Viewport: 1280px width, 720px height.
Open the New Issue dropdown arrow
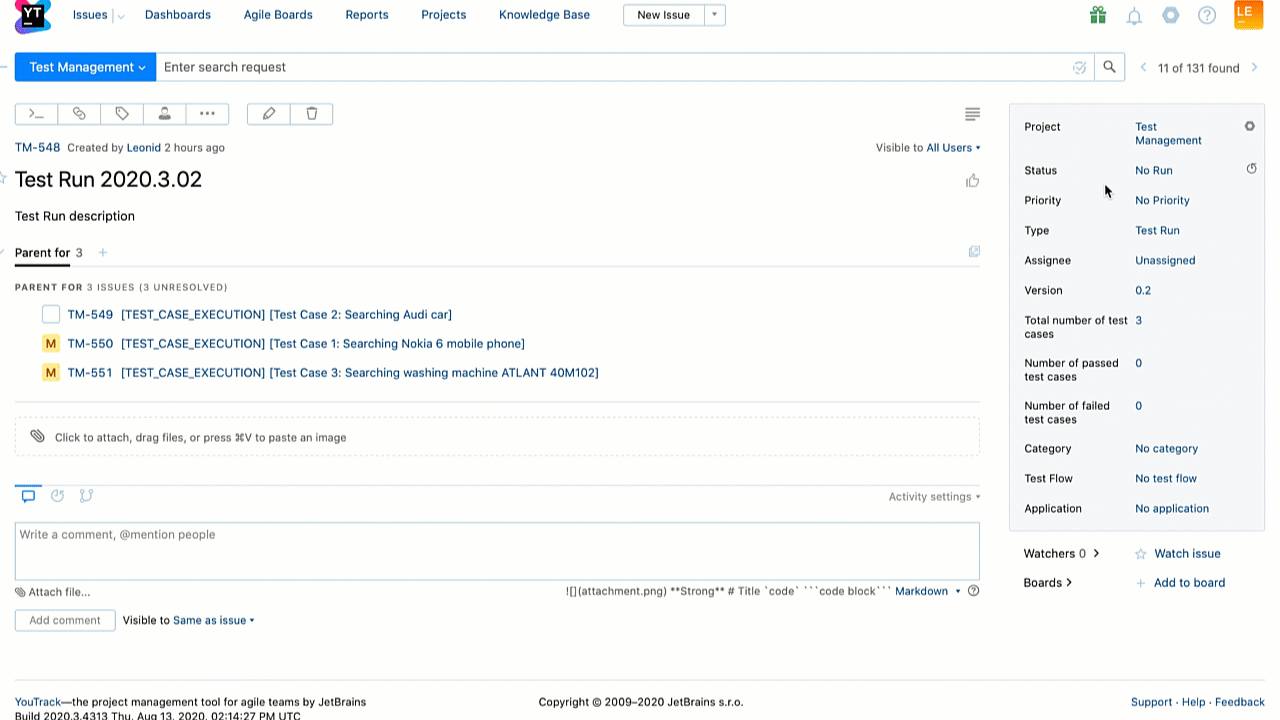click(x=714, y=15)
